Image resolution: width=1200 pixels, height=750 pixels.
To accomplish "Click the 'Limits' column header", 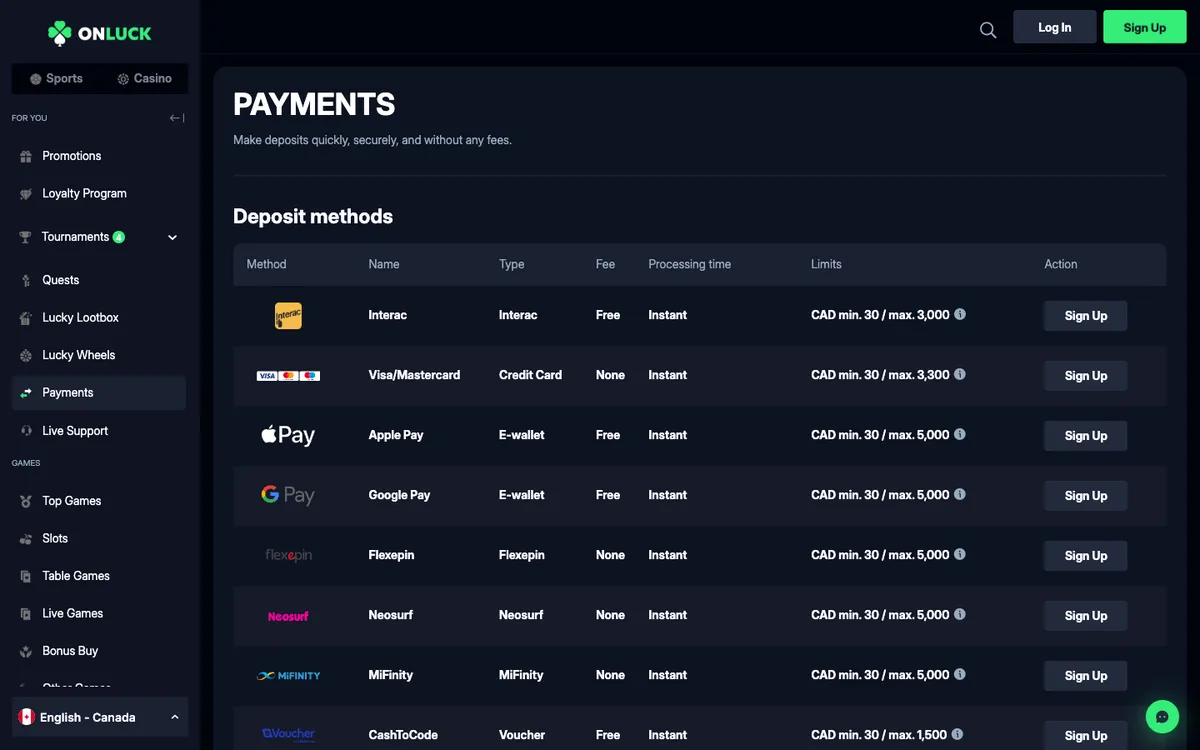I will pyautogui.click(x=826, y=264).
